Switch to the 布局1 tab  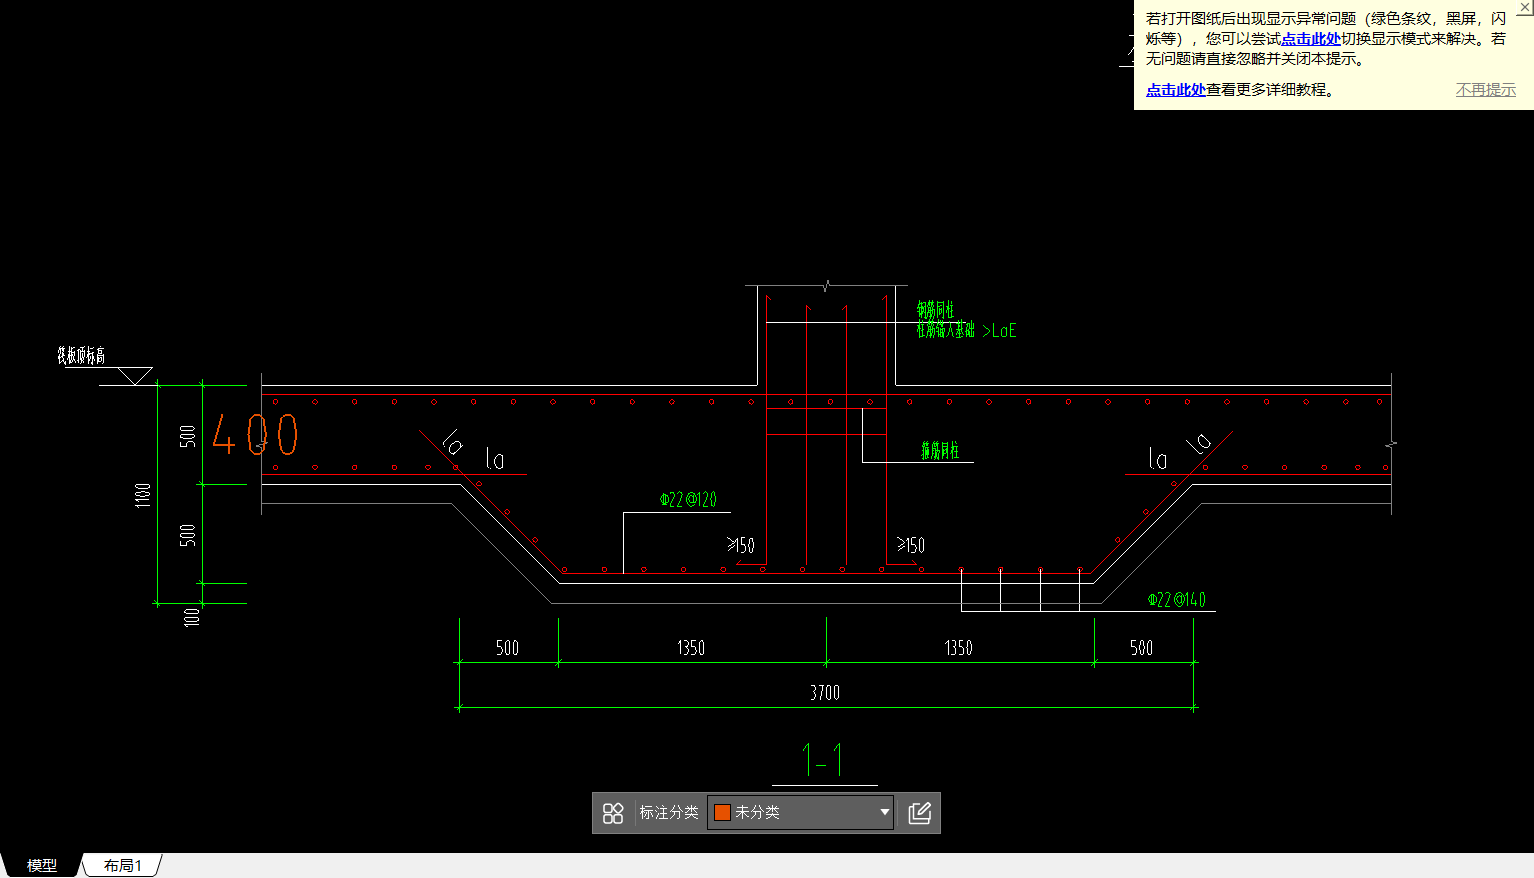click(x=122, y=865)
